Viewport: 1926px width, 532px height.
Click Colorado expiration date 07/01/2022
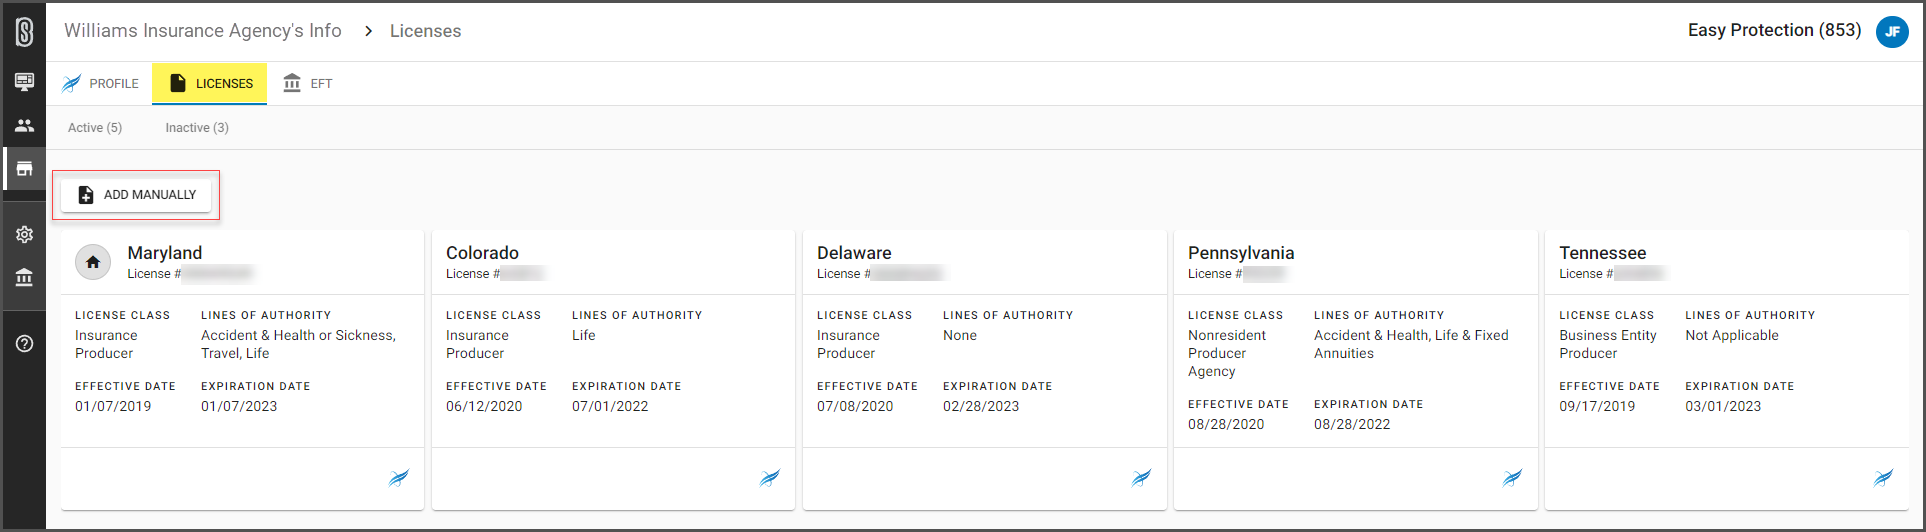coord(610,406)
